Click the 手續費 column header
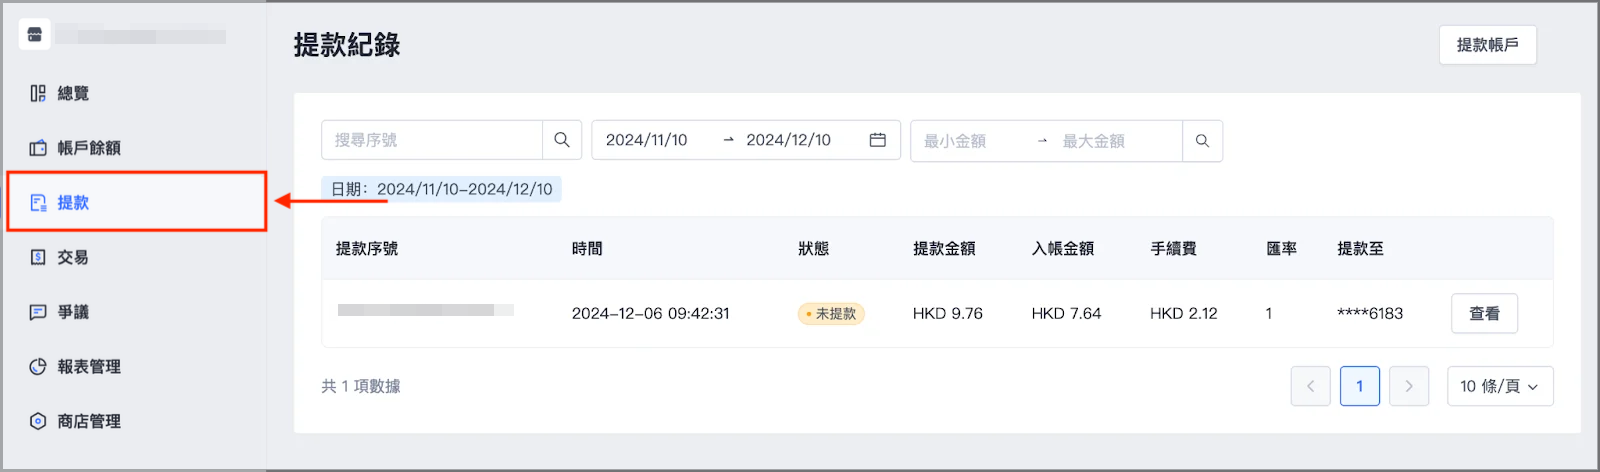 click(x=1173, y=249)
